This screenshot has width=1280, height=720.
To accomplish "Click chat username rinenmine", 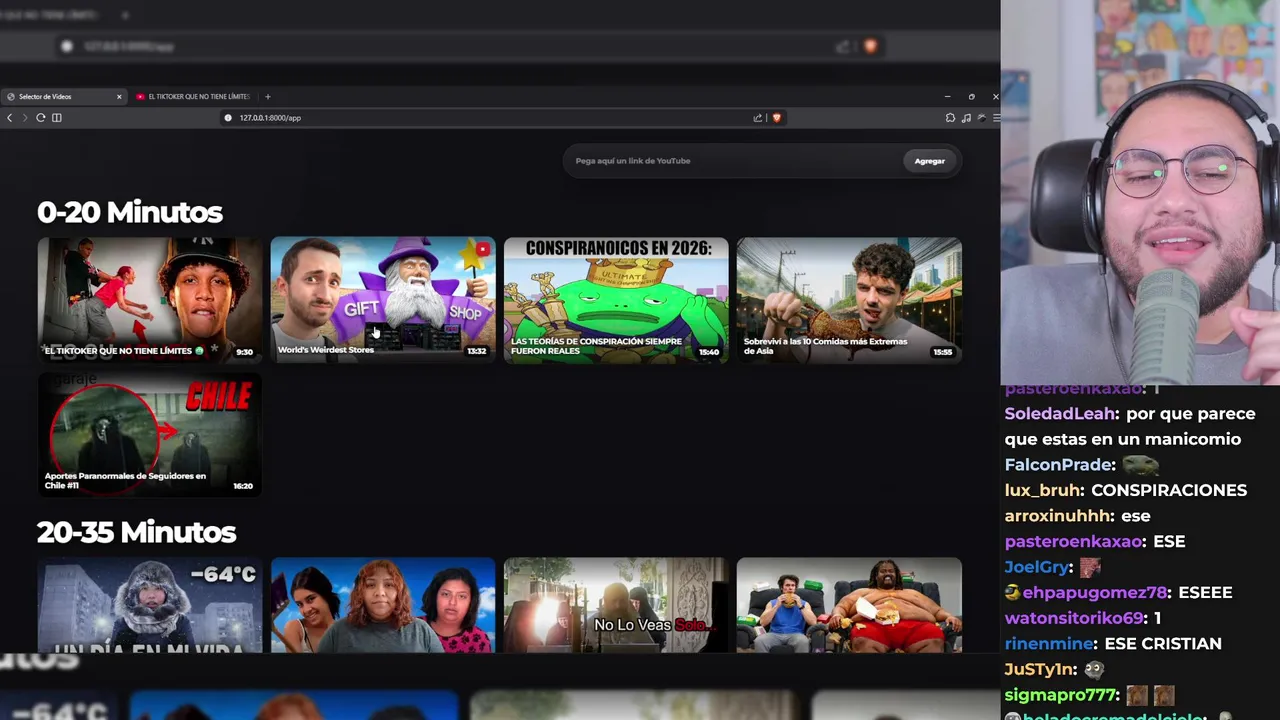I will tap(1048, 644).
